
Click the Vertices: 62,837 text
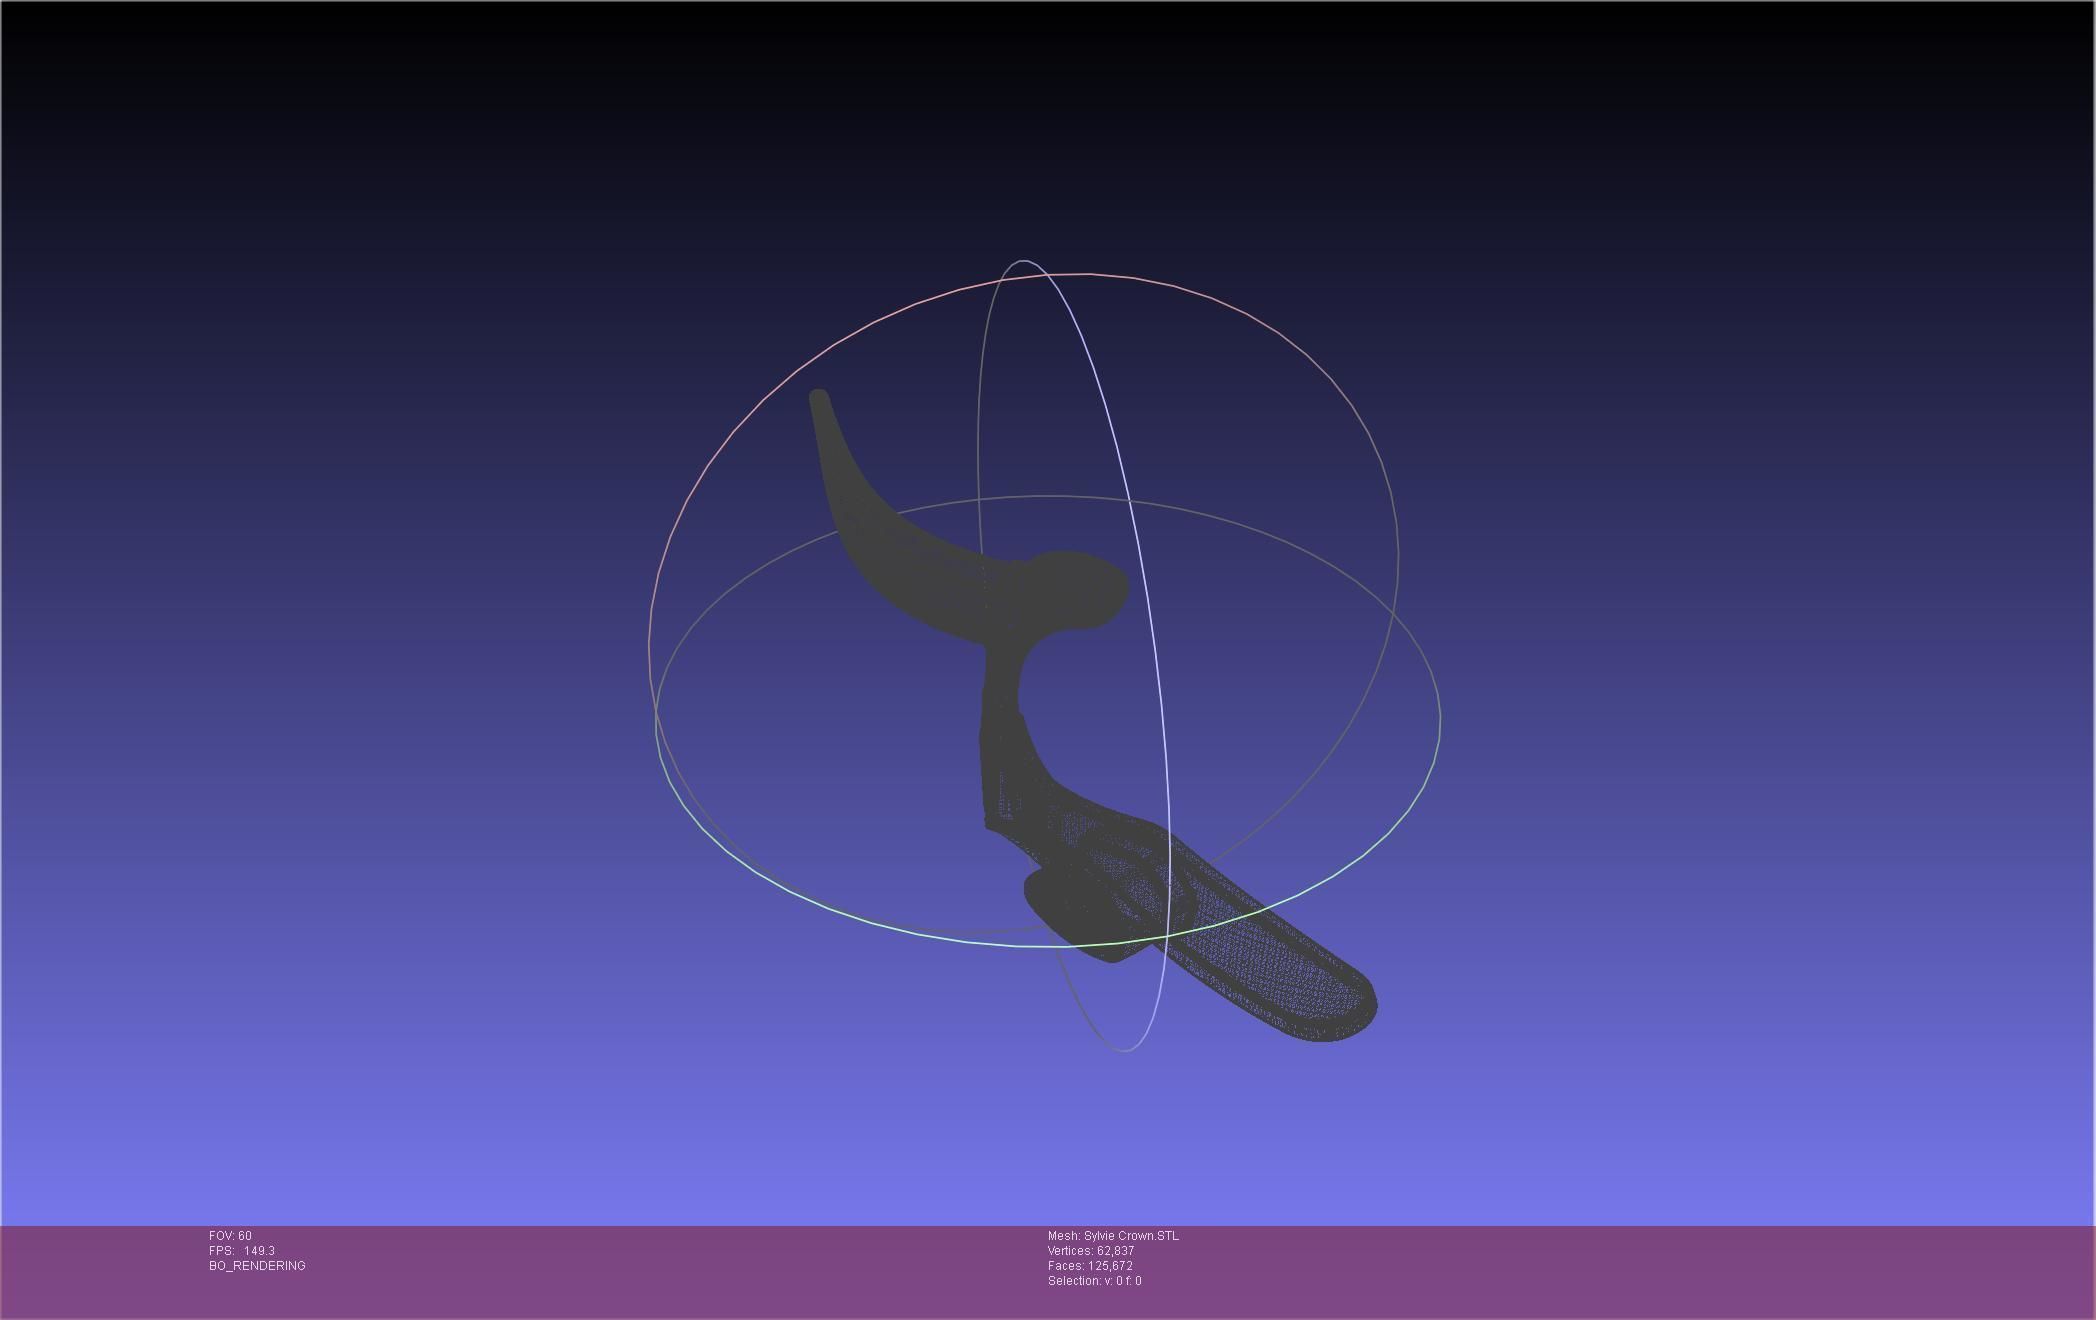click(x=1091, y=1251)
